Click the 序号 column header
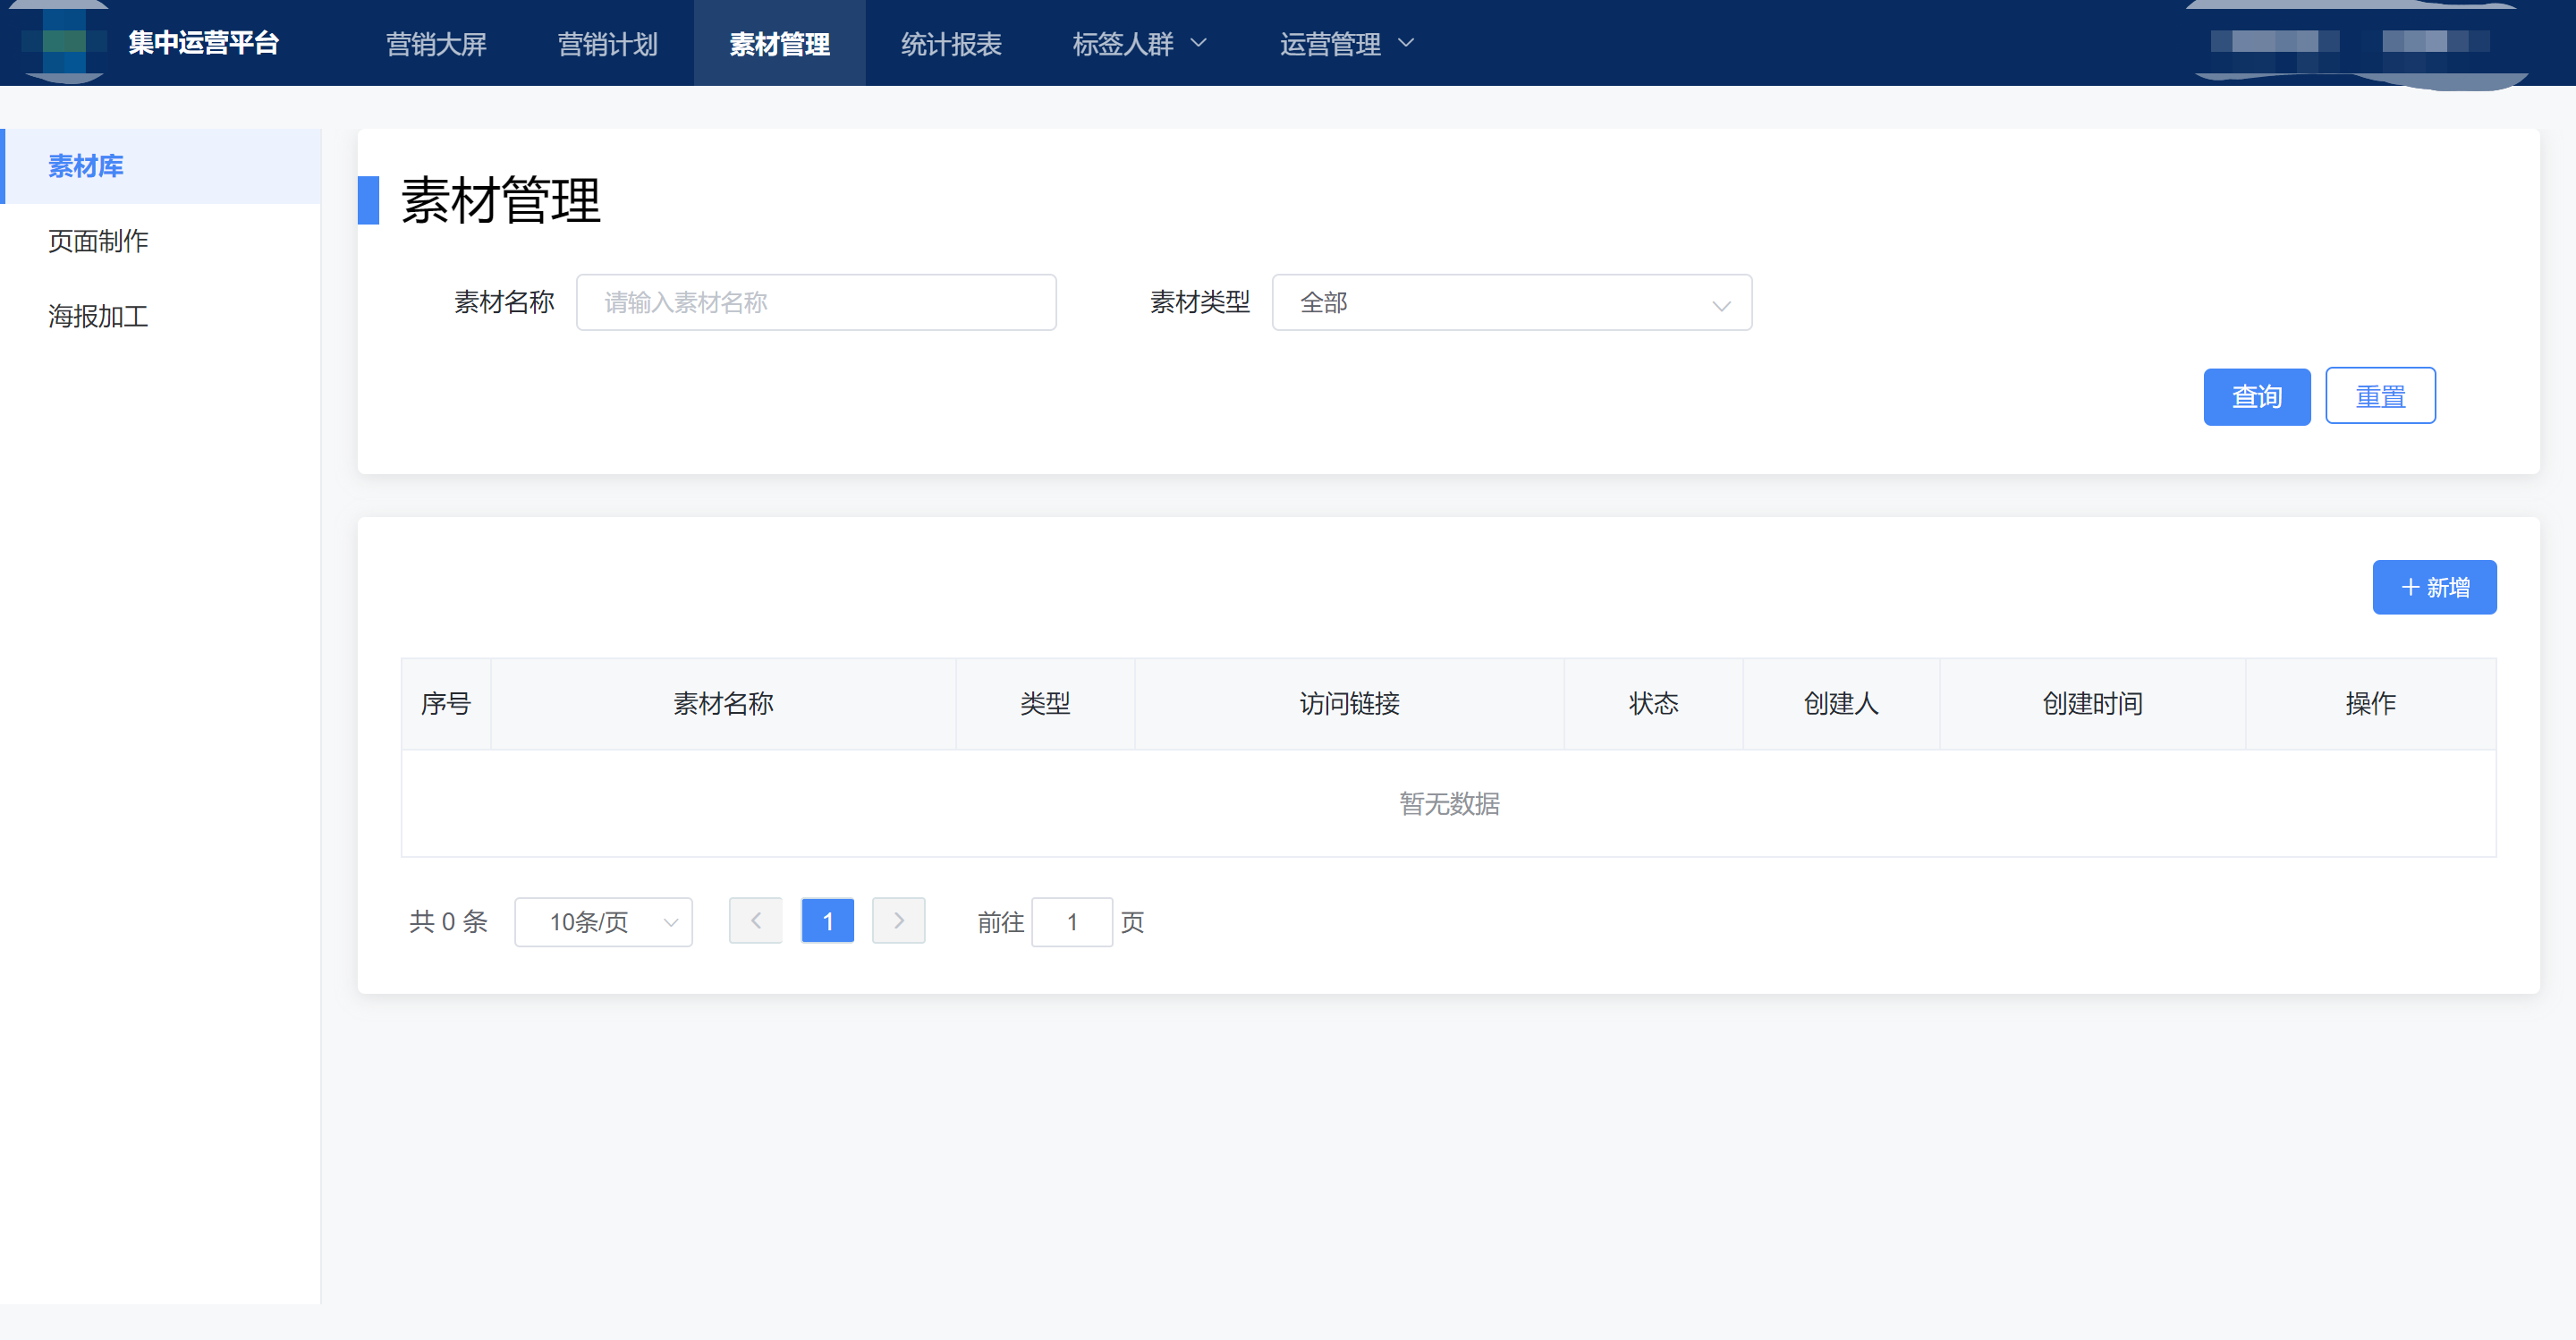Viewport: 2576px width, 1340px height. [x=446, y=704]
